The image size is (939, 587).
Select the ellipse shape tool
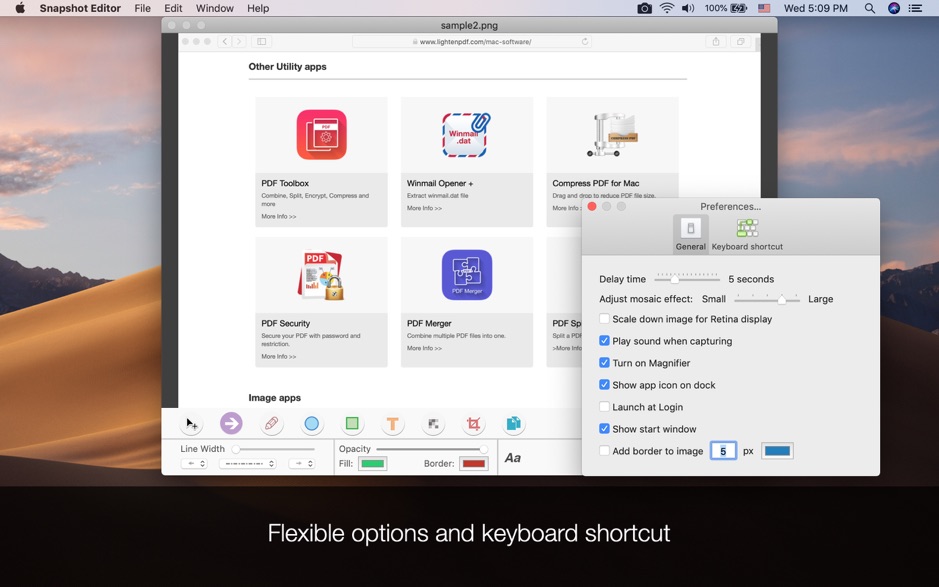click(312, 423)
